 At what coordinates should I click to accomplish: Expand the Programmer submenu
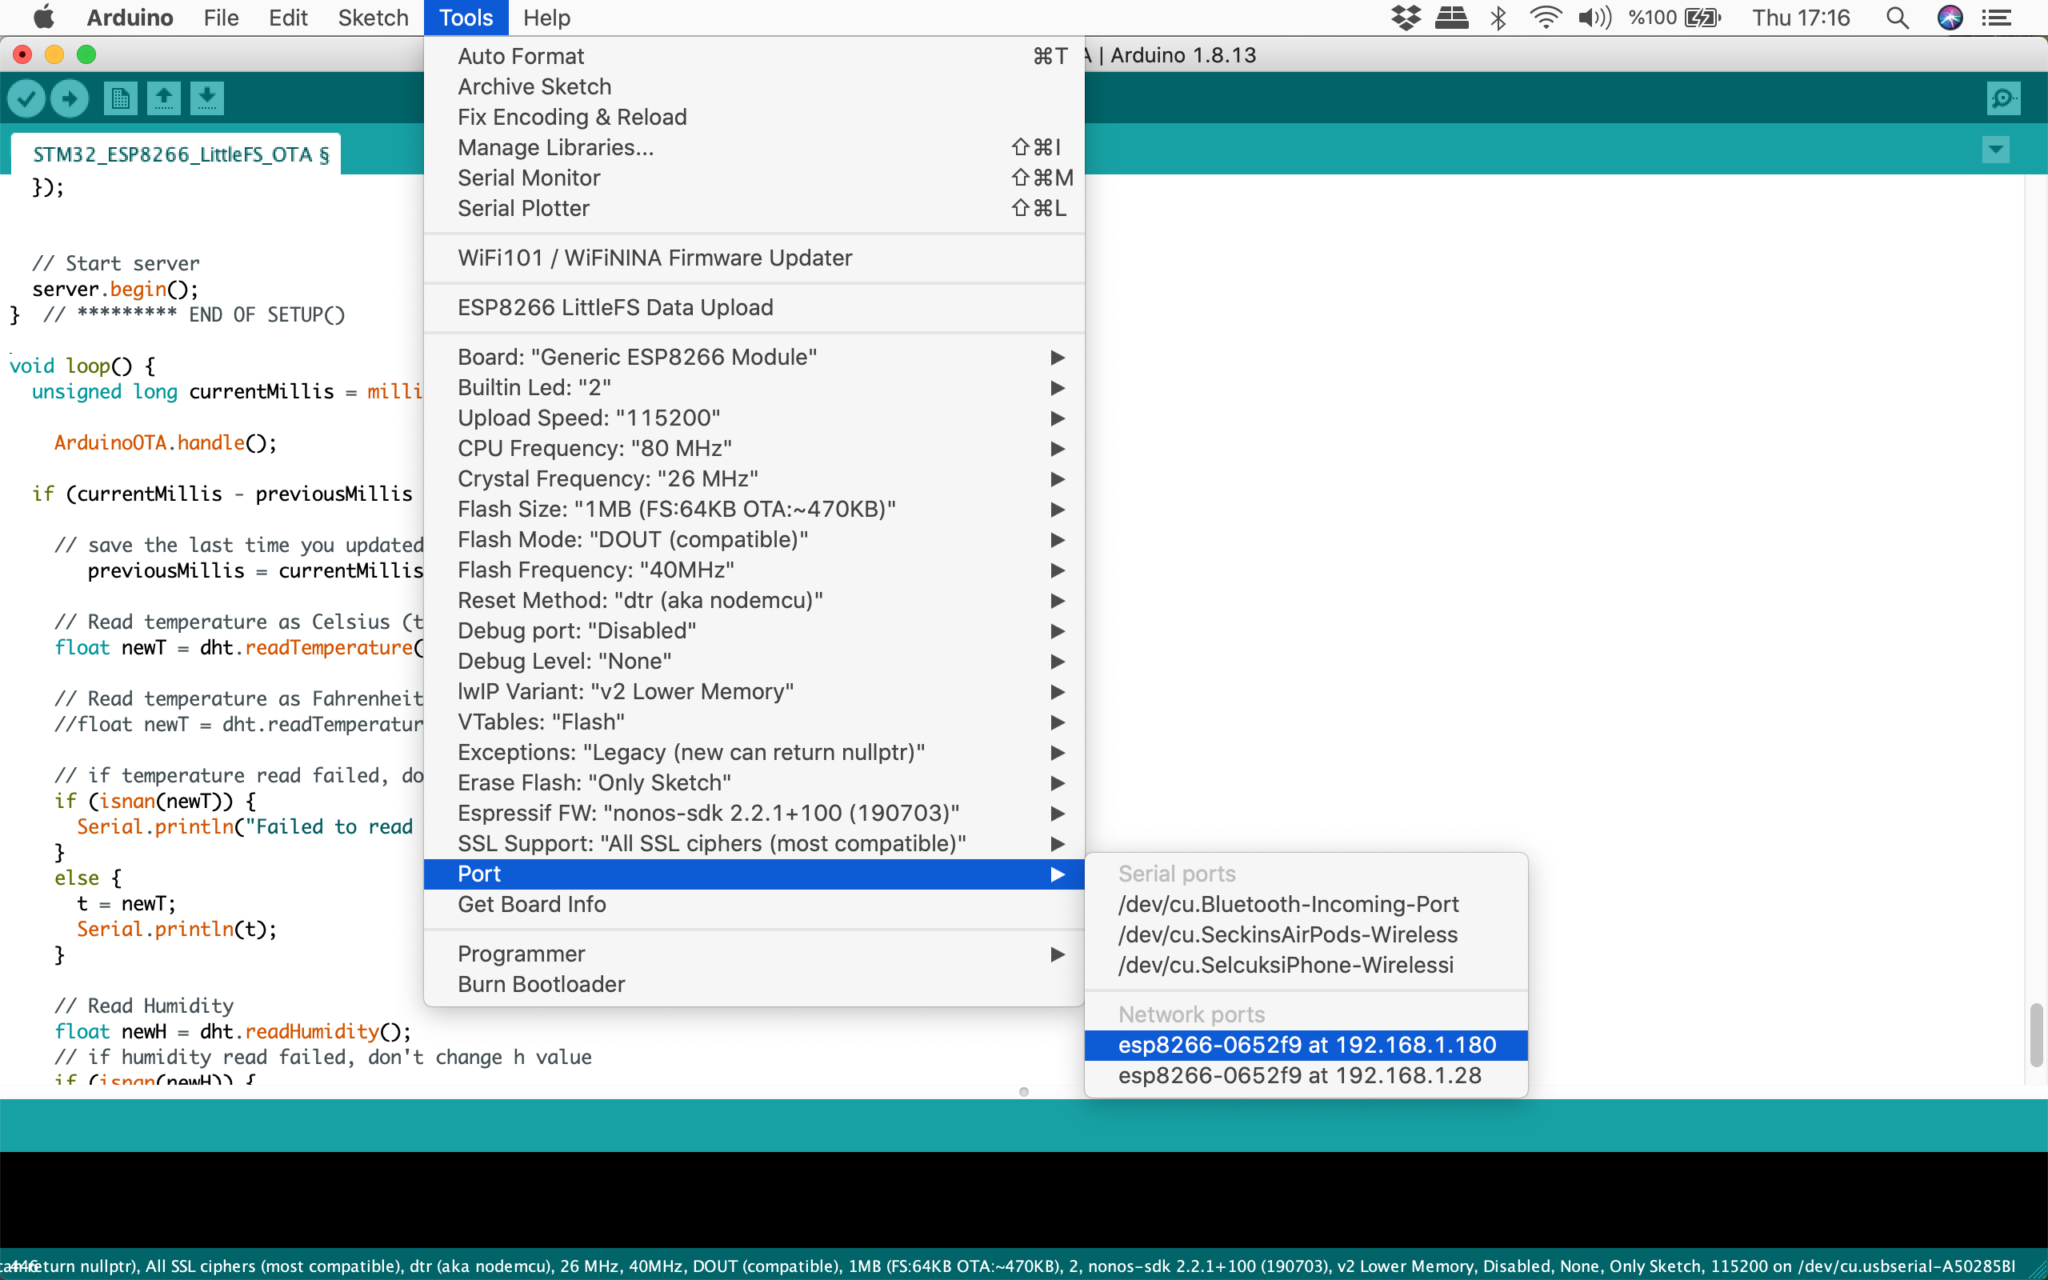point(754,954)
